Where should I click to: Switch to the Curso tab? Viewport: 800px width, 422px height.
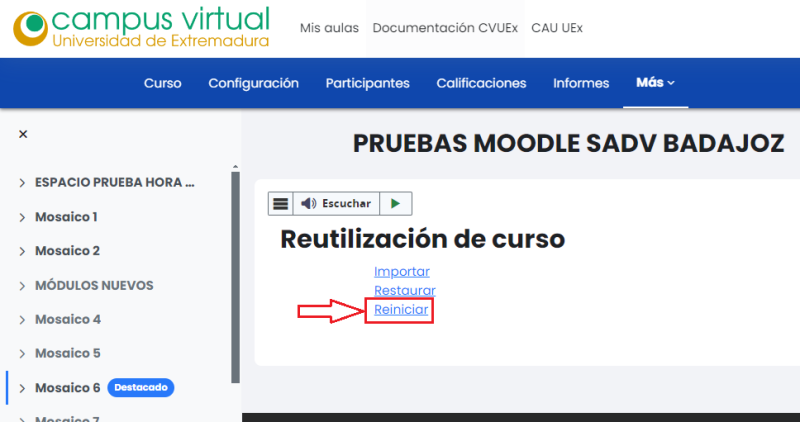pos(163,83)
